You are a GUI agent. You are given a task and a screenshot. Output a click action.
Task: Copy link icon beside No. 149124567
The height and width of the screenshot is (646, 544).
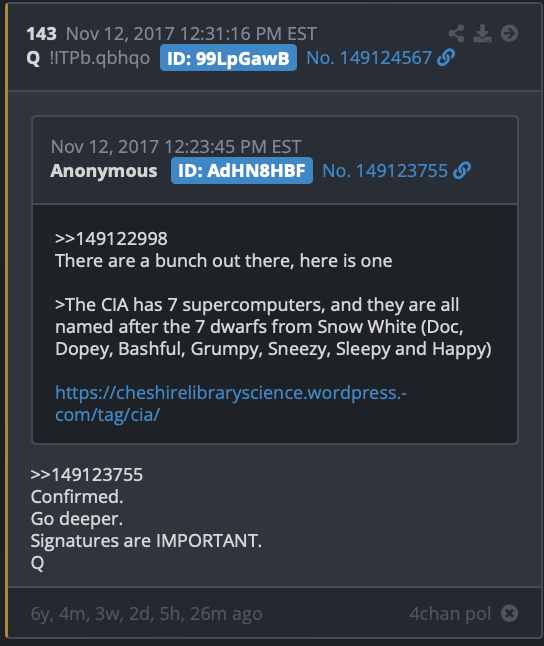[446, 58]
